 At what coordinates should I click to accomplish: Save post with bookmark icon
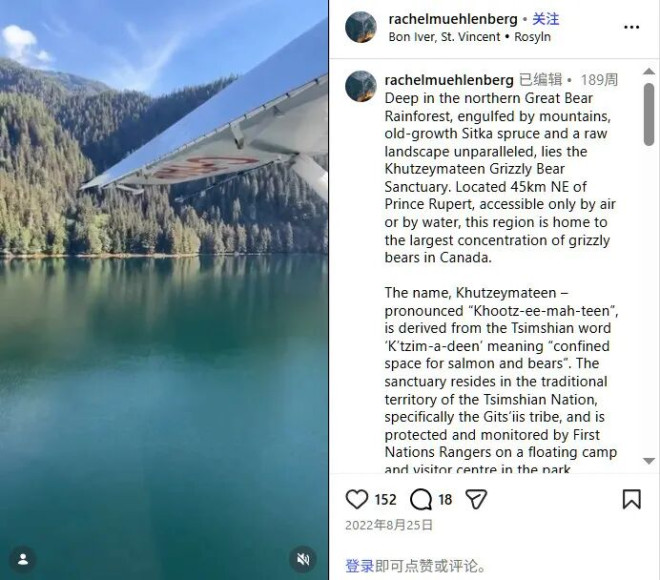coord(631,499)
